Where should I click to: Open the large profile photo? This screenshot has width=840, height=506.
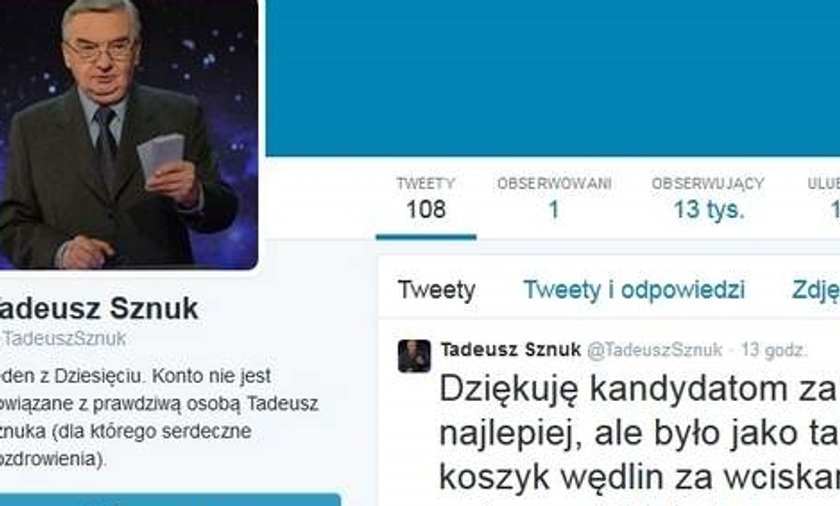(129, 134)
